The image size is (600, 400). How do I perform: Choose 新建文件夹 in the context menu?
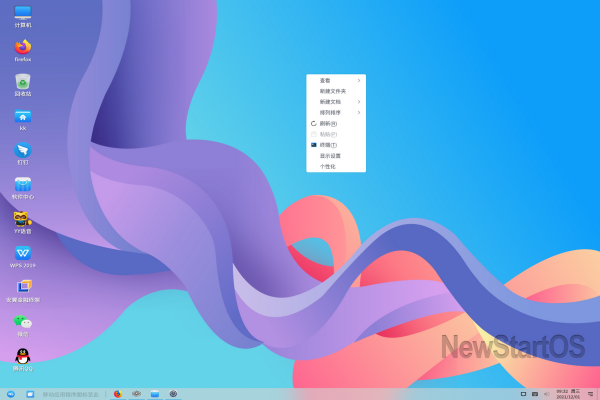333,91
